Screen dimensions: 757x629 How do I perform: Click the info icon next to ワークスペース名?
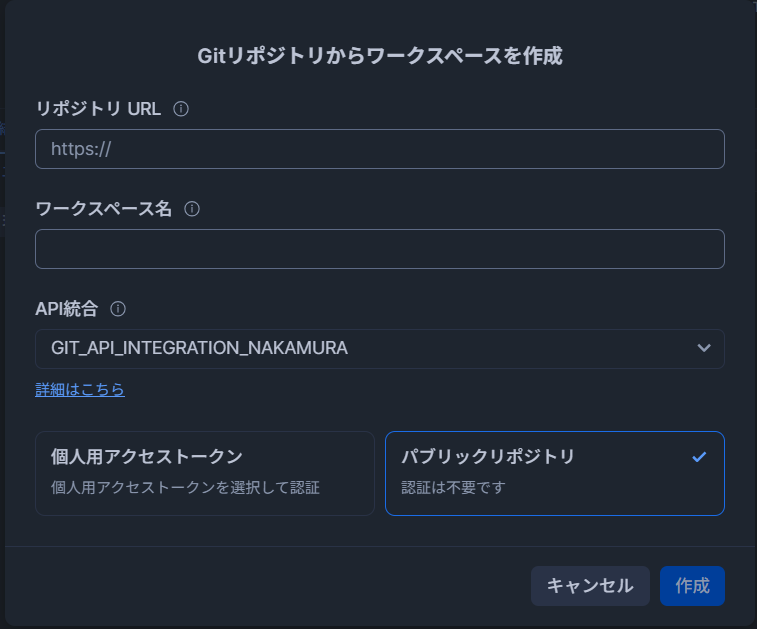(x=192, y=209)
